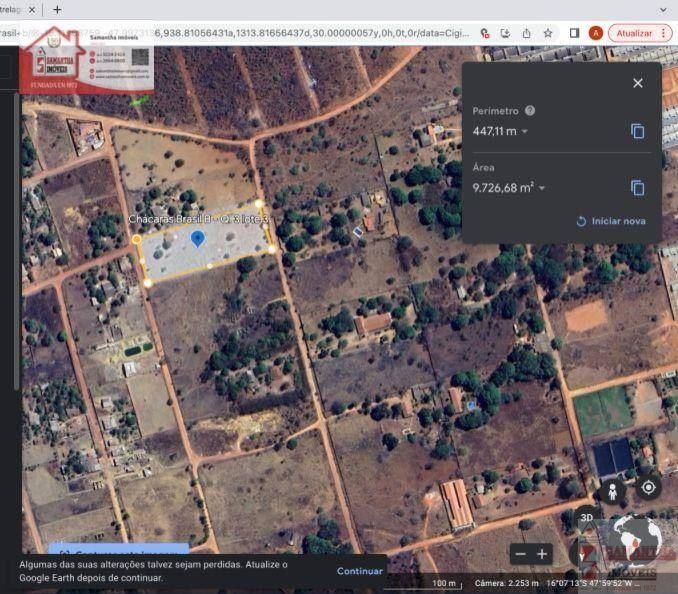The image size is (678, 594).
Task: Open Street View pegman
Action: [x=611, y=491]
